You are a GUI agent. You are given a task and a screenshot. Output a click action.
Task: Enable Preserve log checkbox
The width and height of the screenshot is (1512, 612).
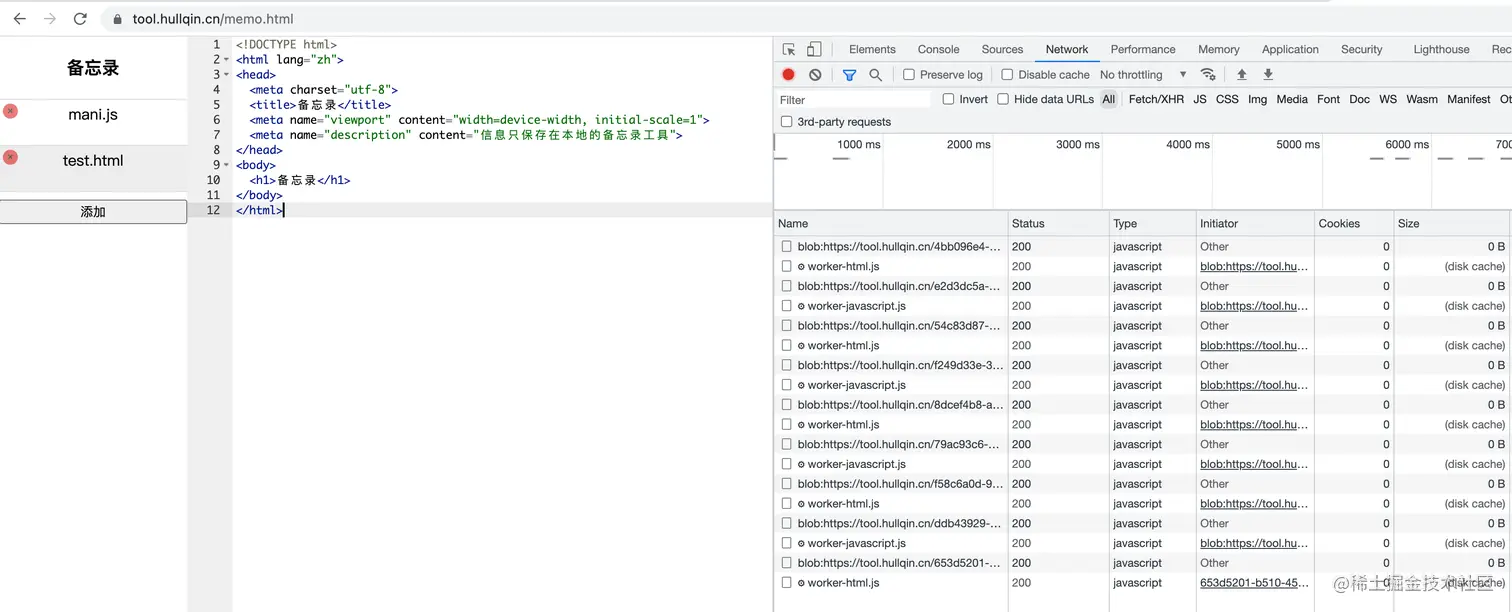[909, 75]
